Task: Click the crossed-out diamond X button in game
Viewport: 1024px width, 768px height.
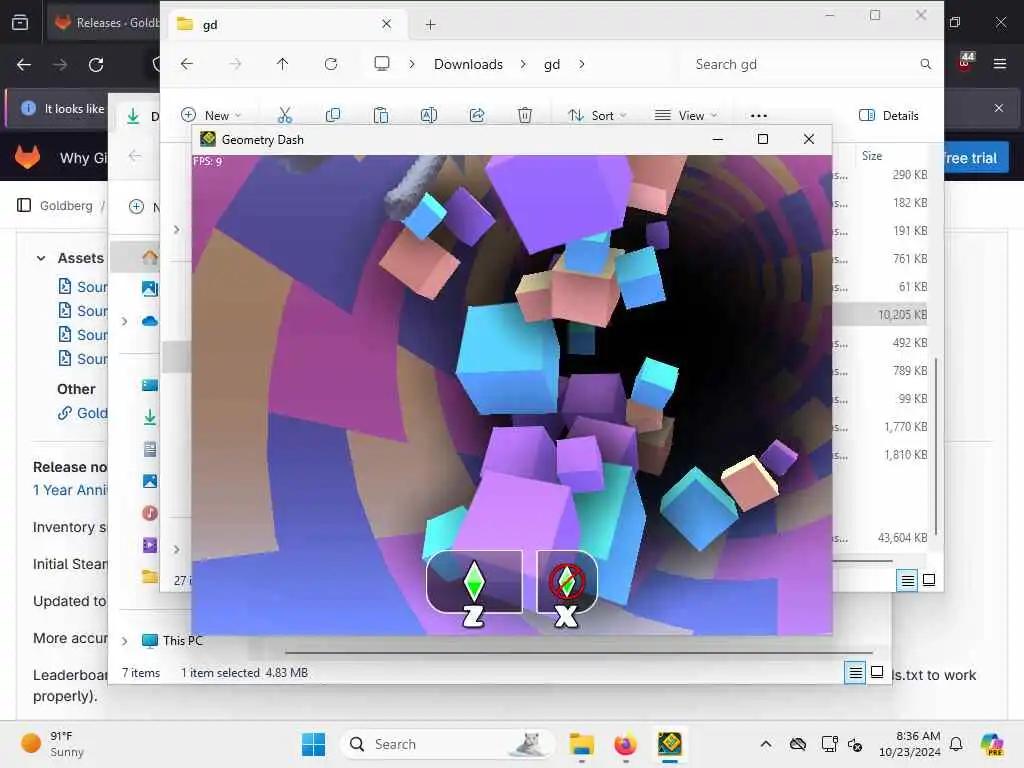Action: pyautogui.click(x=566, y=582)
